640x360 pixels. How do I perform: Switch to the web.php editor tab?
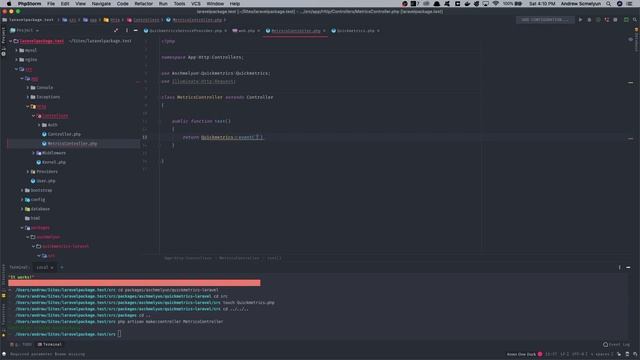click(246, 31)
